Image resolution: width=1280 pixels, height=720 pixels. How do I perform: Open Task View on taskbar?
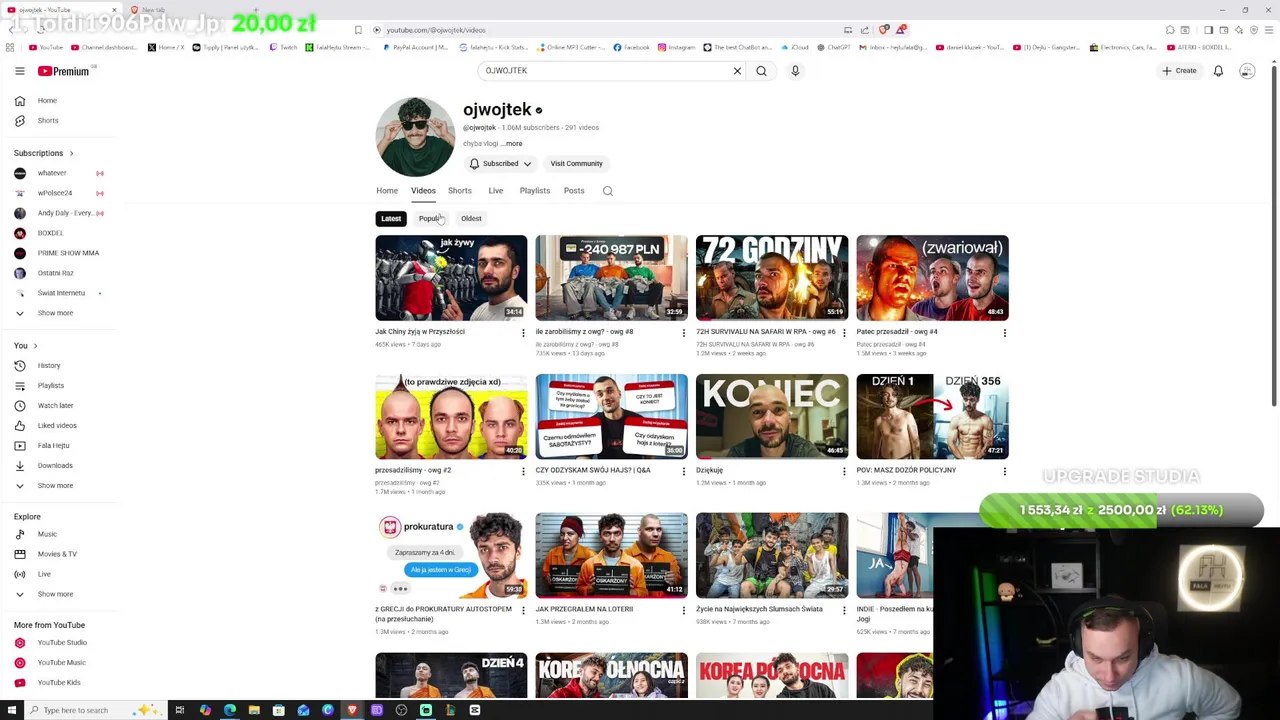pos(180,710)
